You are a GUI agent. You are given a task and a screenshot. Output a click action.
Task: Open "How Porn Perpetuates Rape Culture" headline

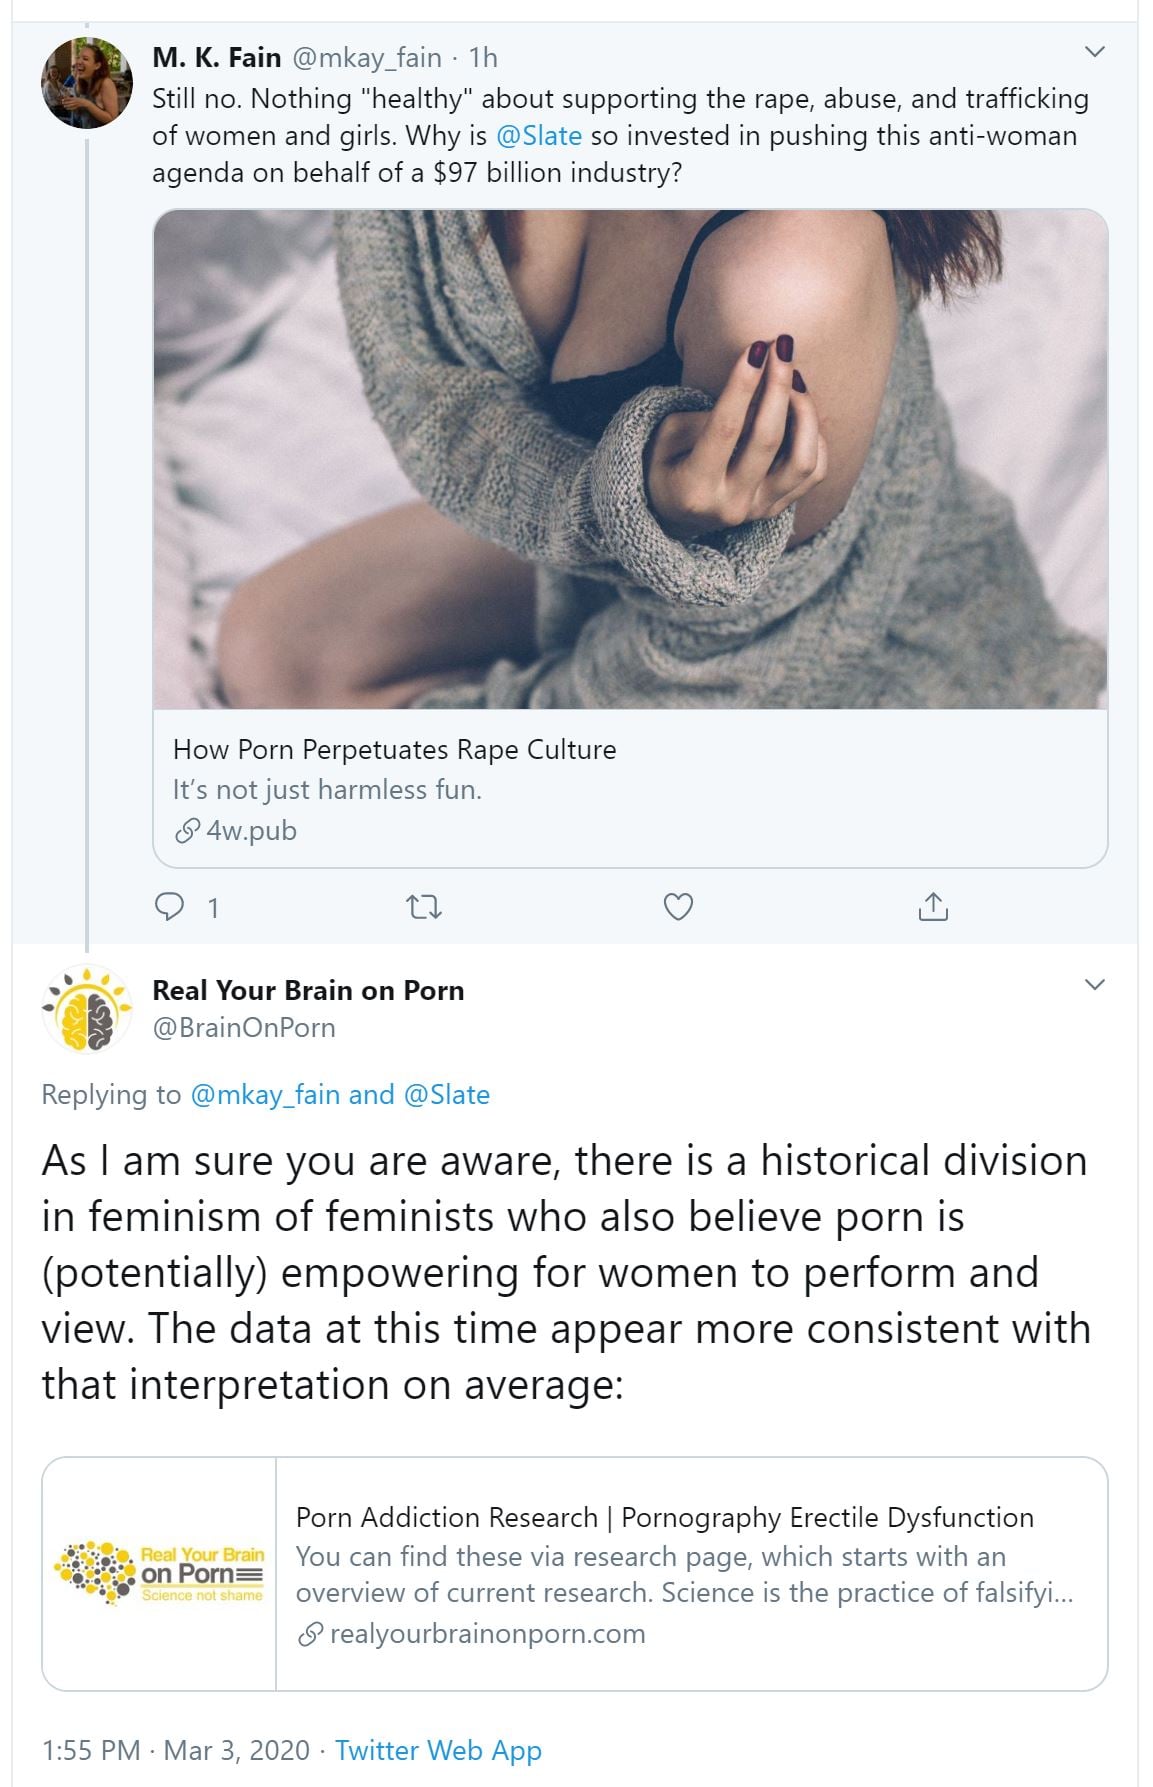coord(394,750)
